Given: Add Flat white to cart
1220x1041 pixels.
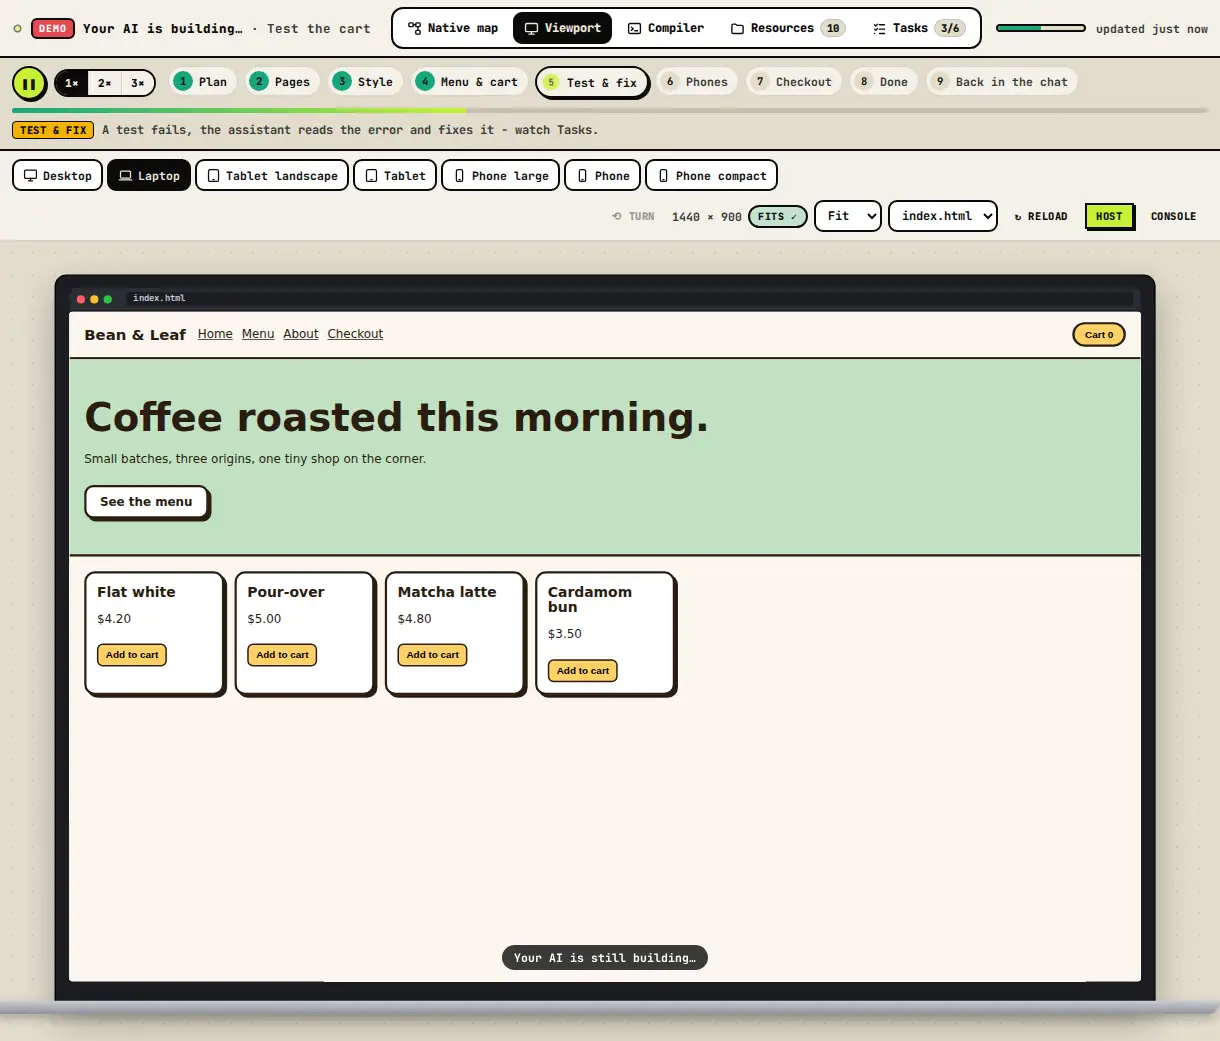Looking at the screenshot, I should pos(132,655).
